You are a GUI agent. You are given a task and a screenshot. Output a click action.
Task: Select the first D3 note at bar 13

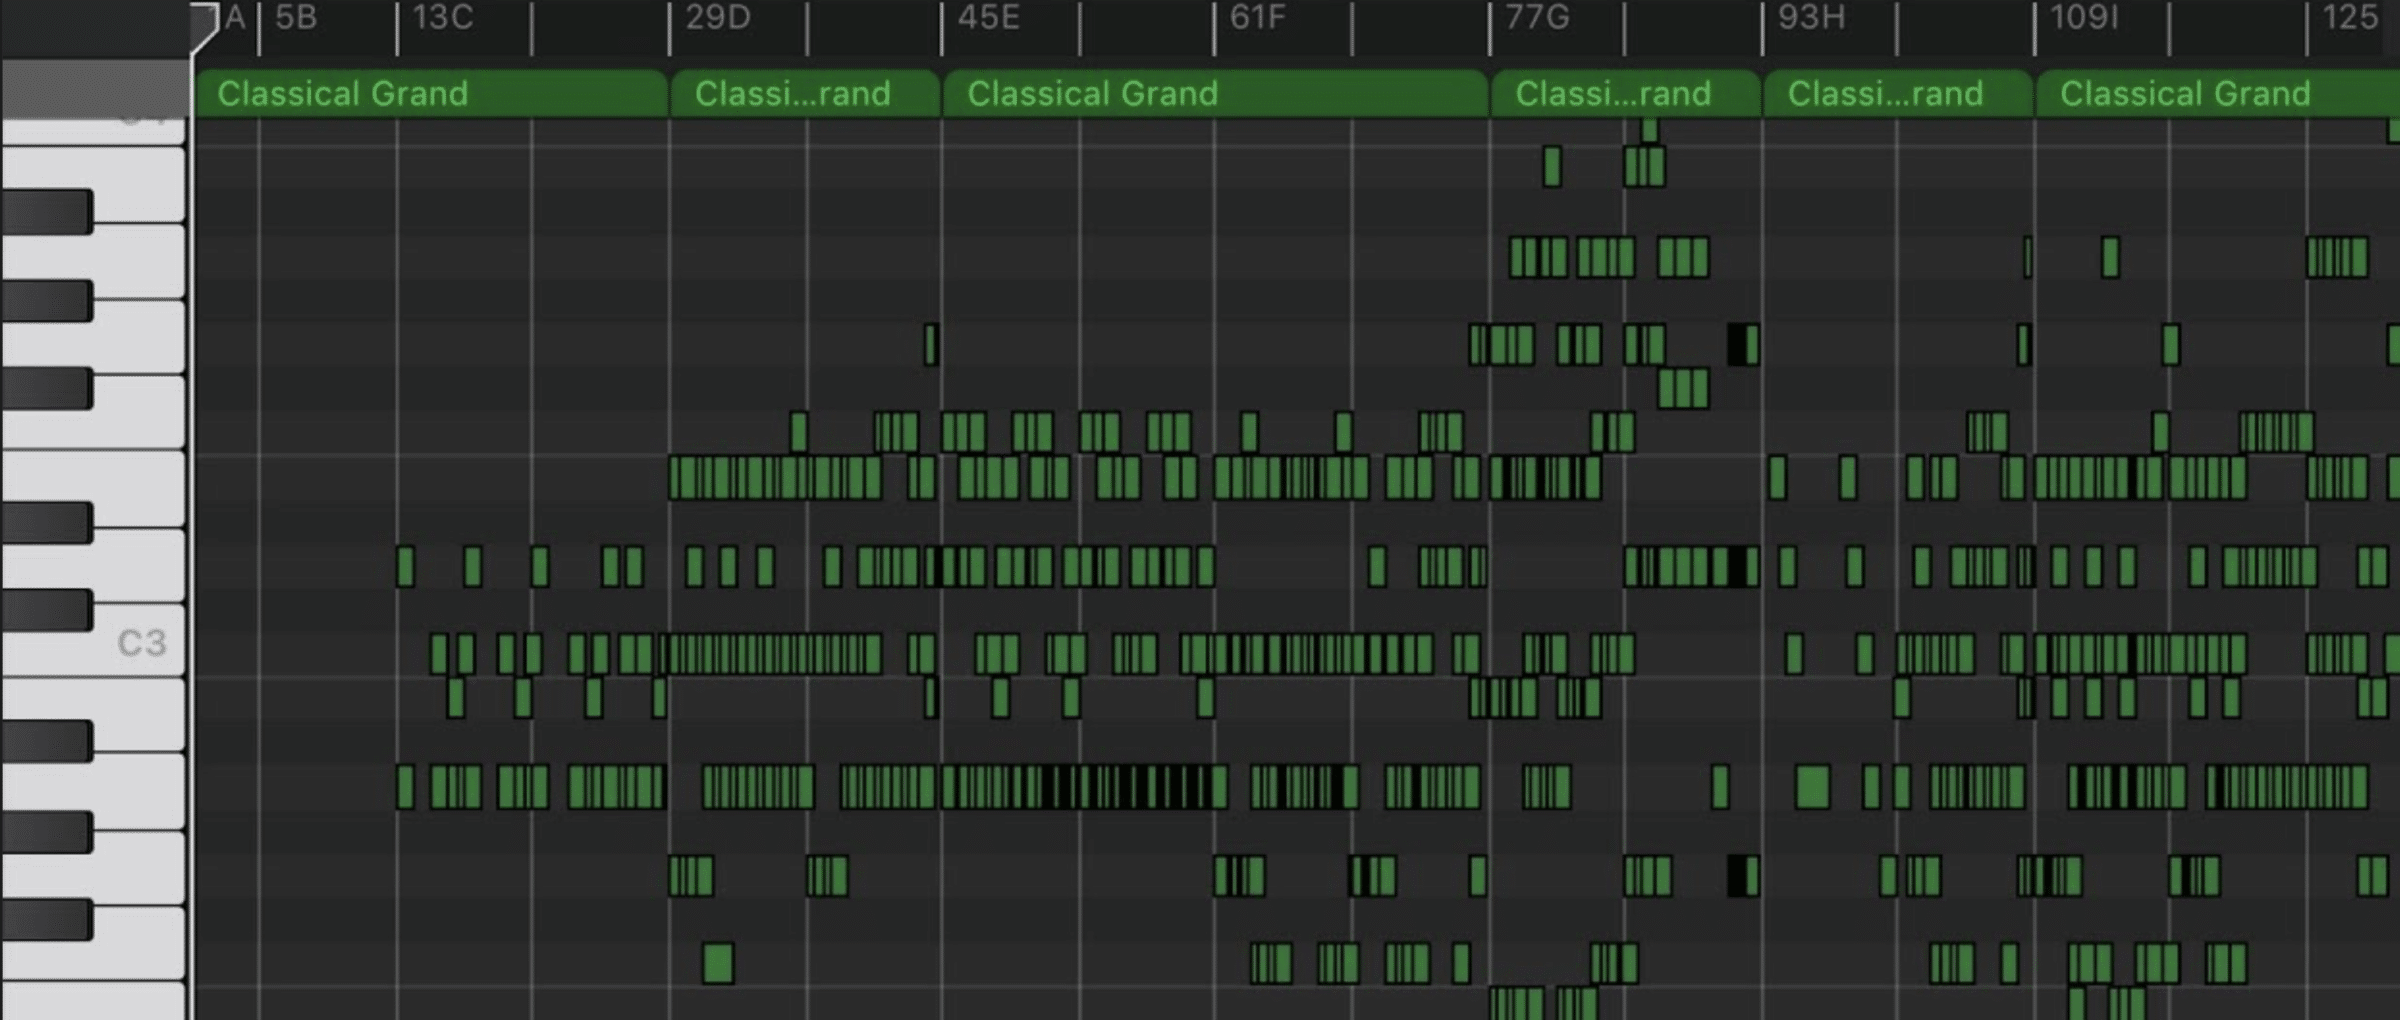(405, 566)
